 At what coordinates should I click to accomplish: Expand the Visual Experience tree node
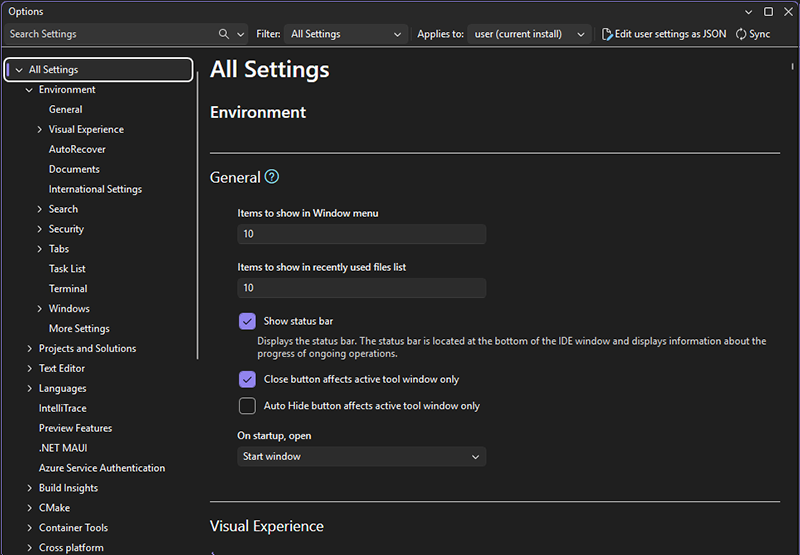coord(39,130)
